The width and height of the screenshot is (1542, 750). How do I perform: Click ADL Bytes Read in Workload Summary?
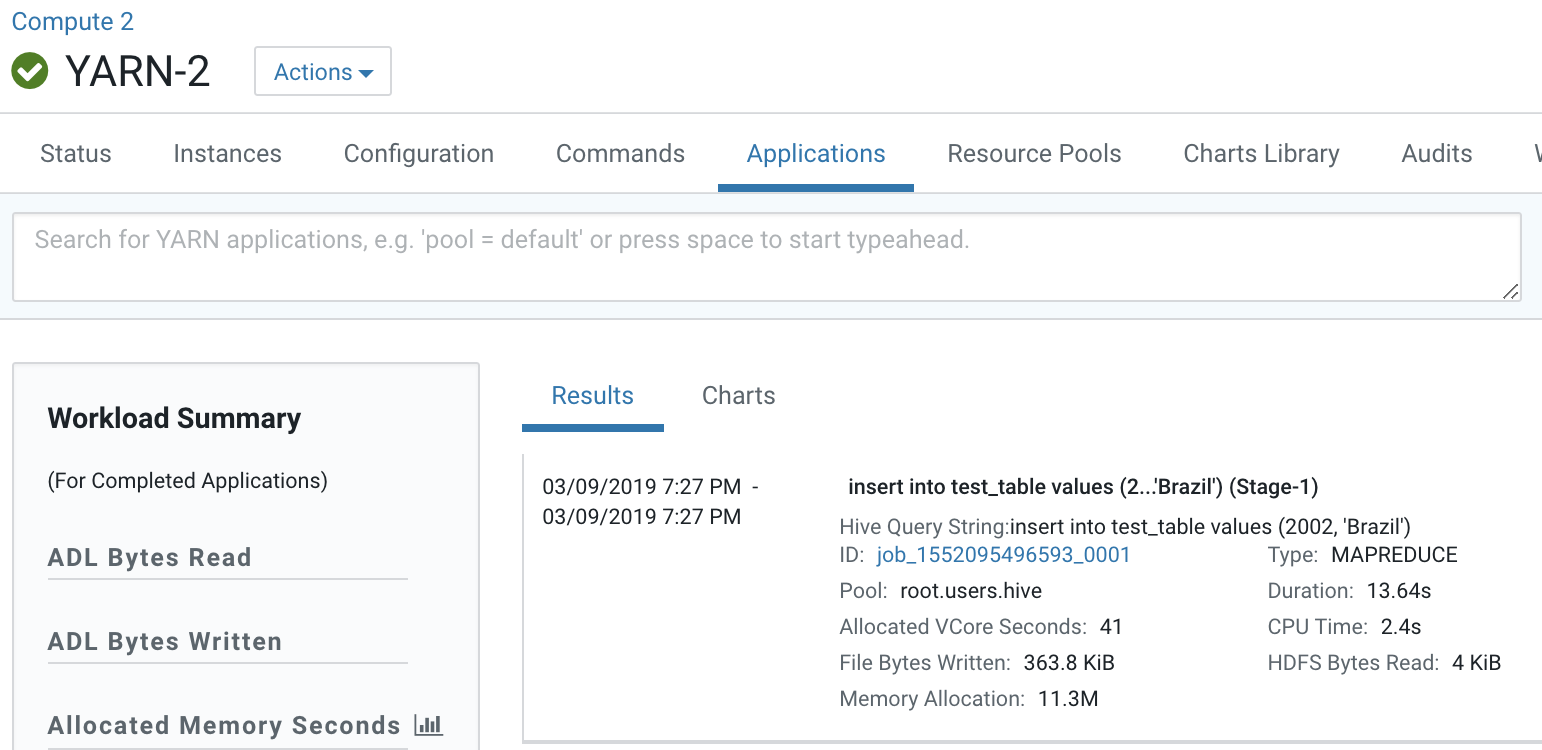tap(149, 558)
